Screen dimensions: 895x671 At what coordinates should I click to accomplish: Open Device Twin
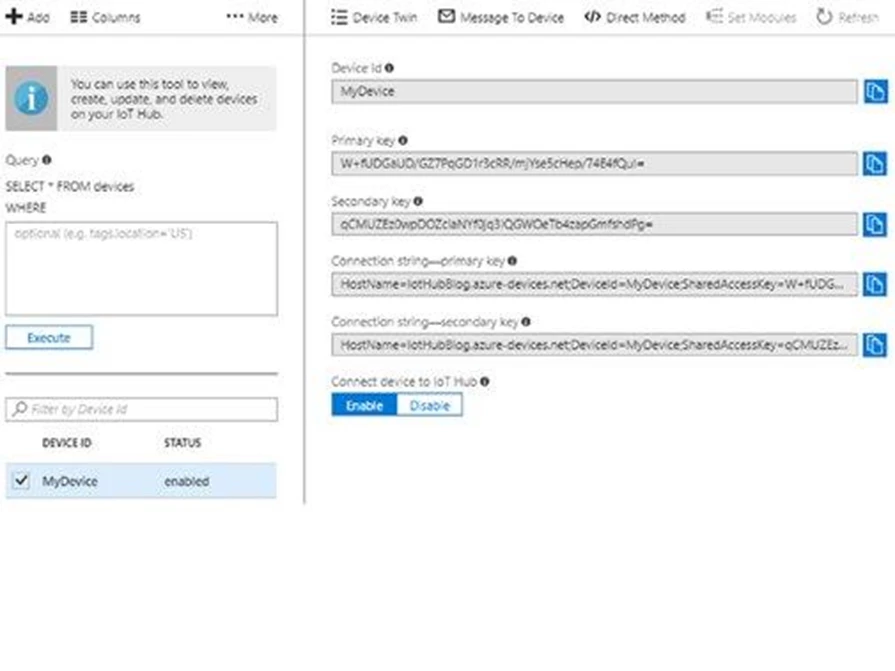coord(374,17)
